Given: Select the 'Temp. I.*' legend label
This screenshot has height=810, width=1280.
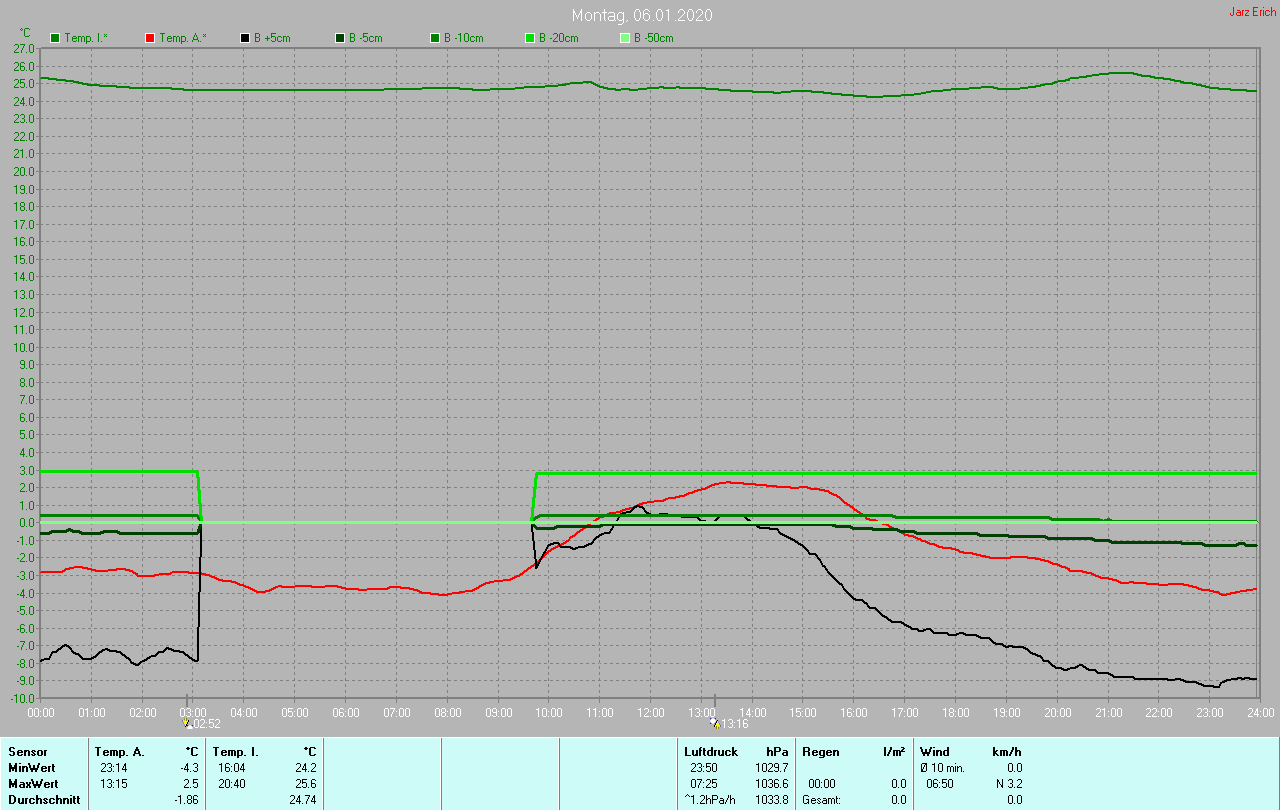Looking at the screenshot, I should click(86, 38).
